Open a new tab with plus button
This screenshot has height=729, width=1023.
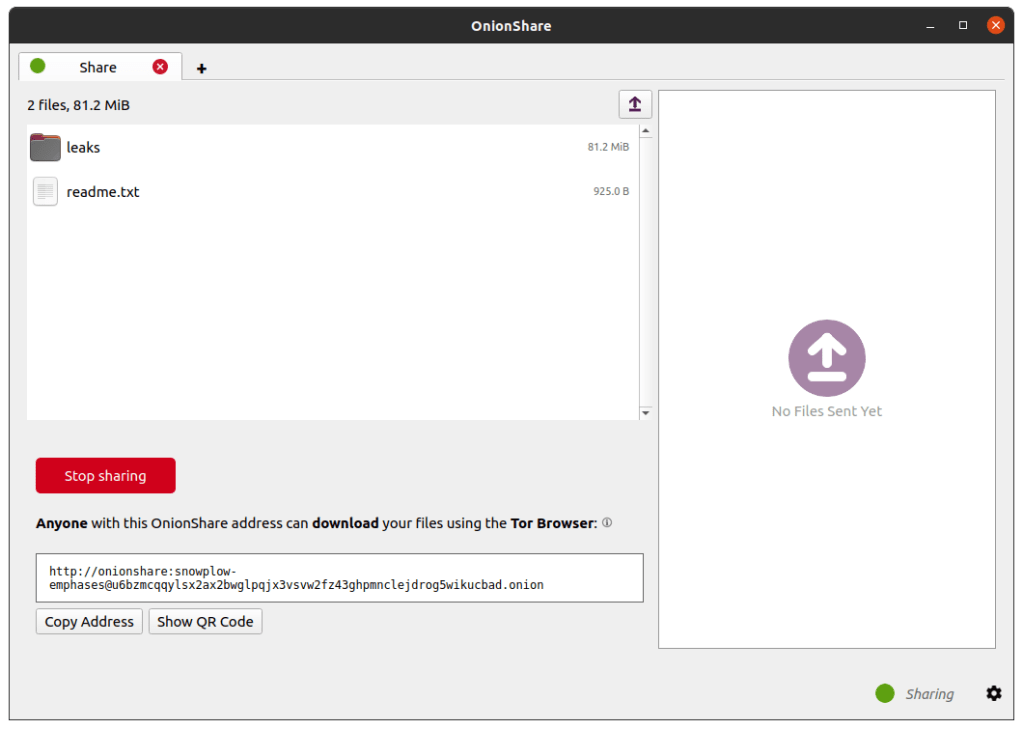click(x=202, y=69)
